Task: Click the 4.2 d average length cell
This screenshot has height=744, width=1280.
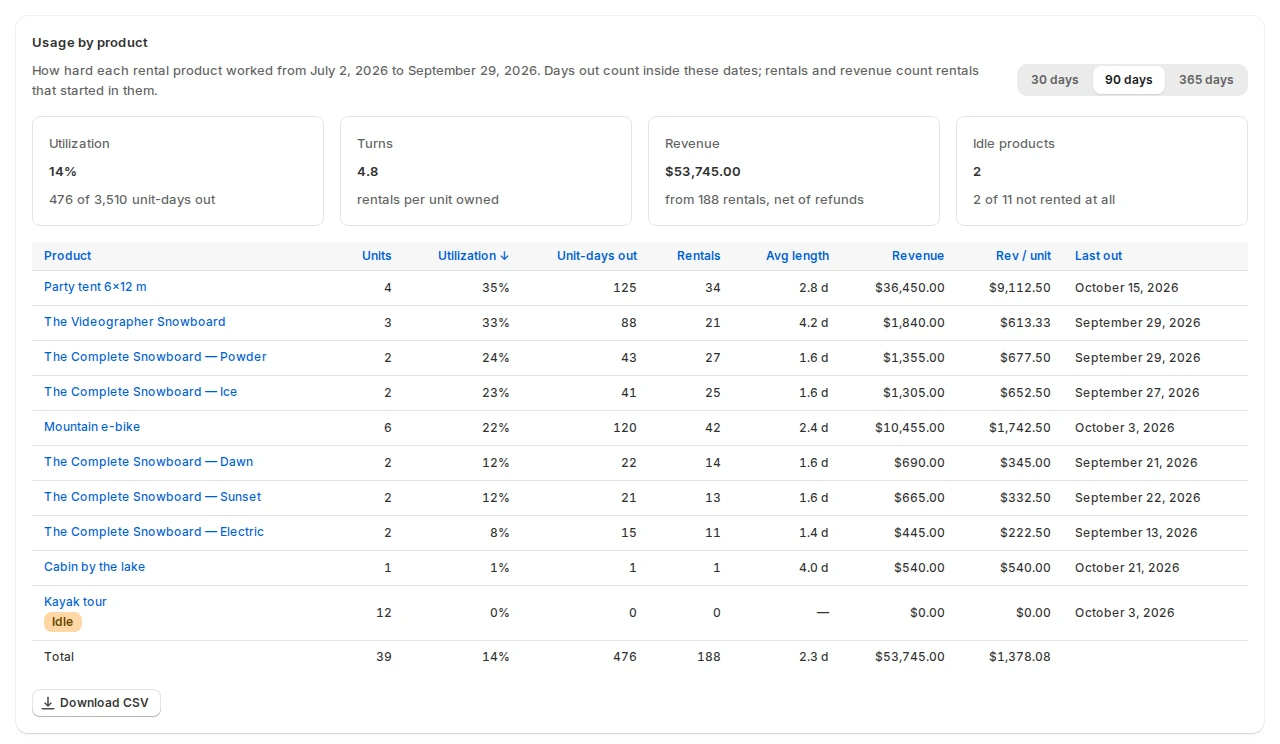Action: 814,323
